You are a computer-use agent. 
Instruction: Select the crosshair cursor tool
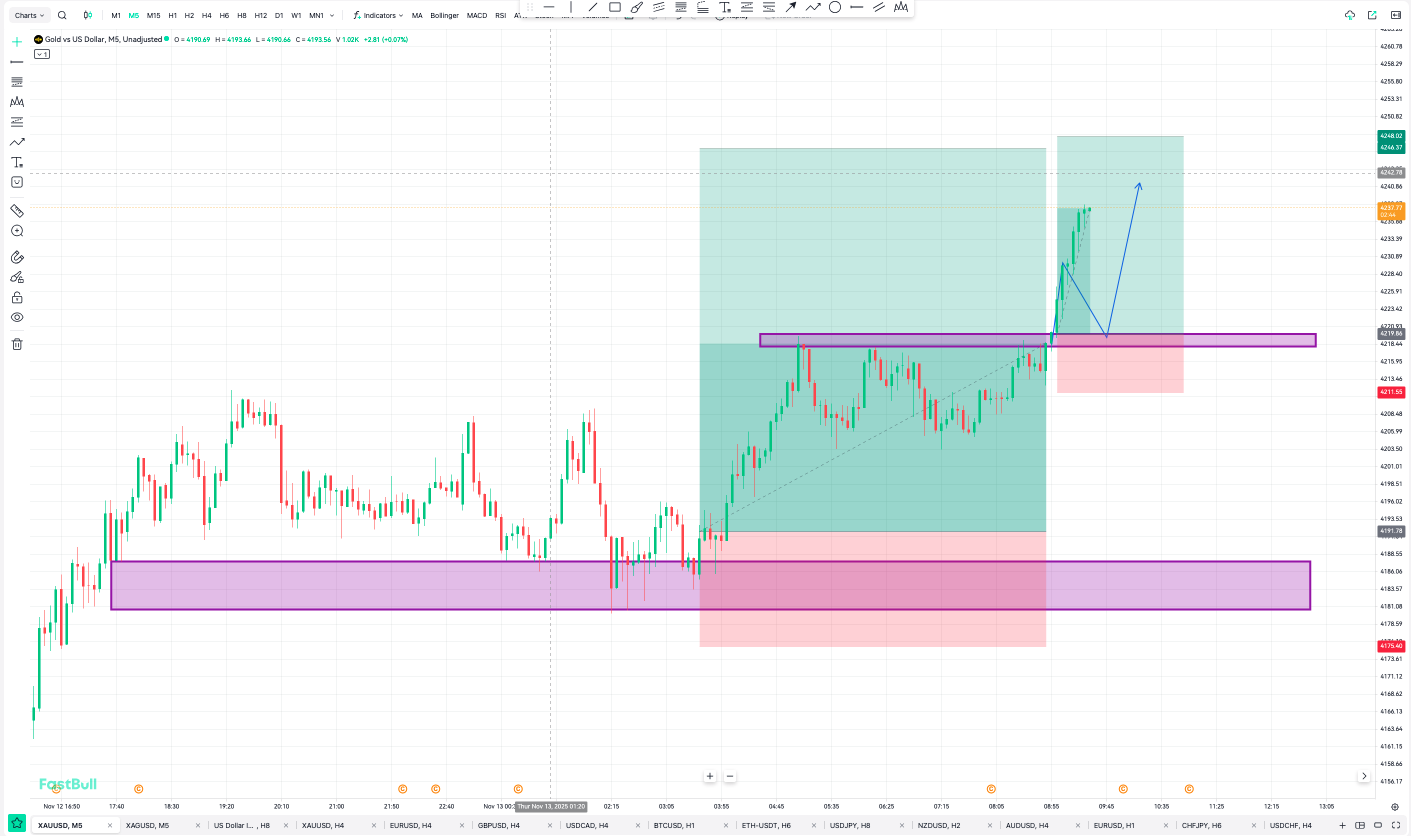[x=16, y=42]
